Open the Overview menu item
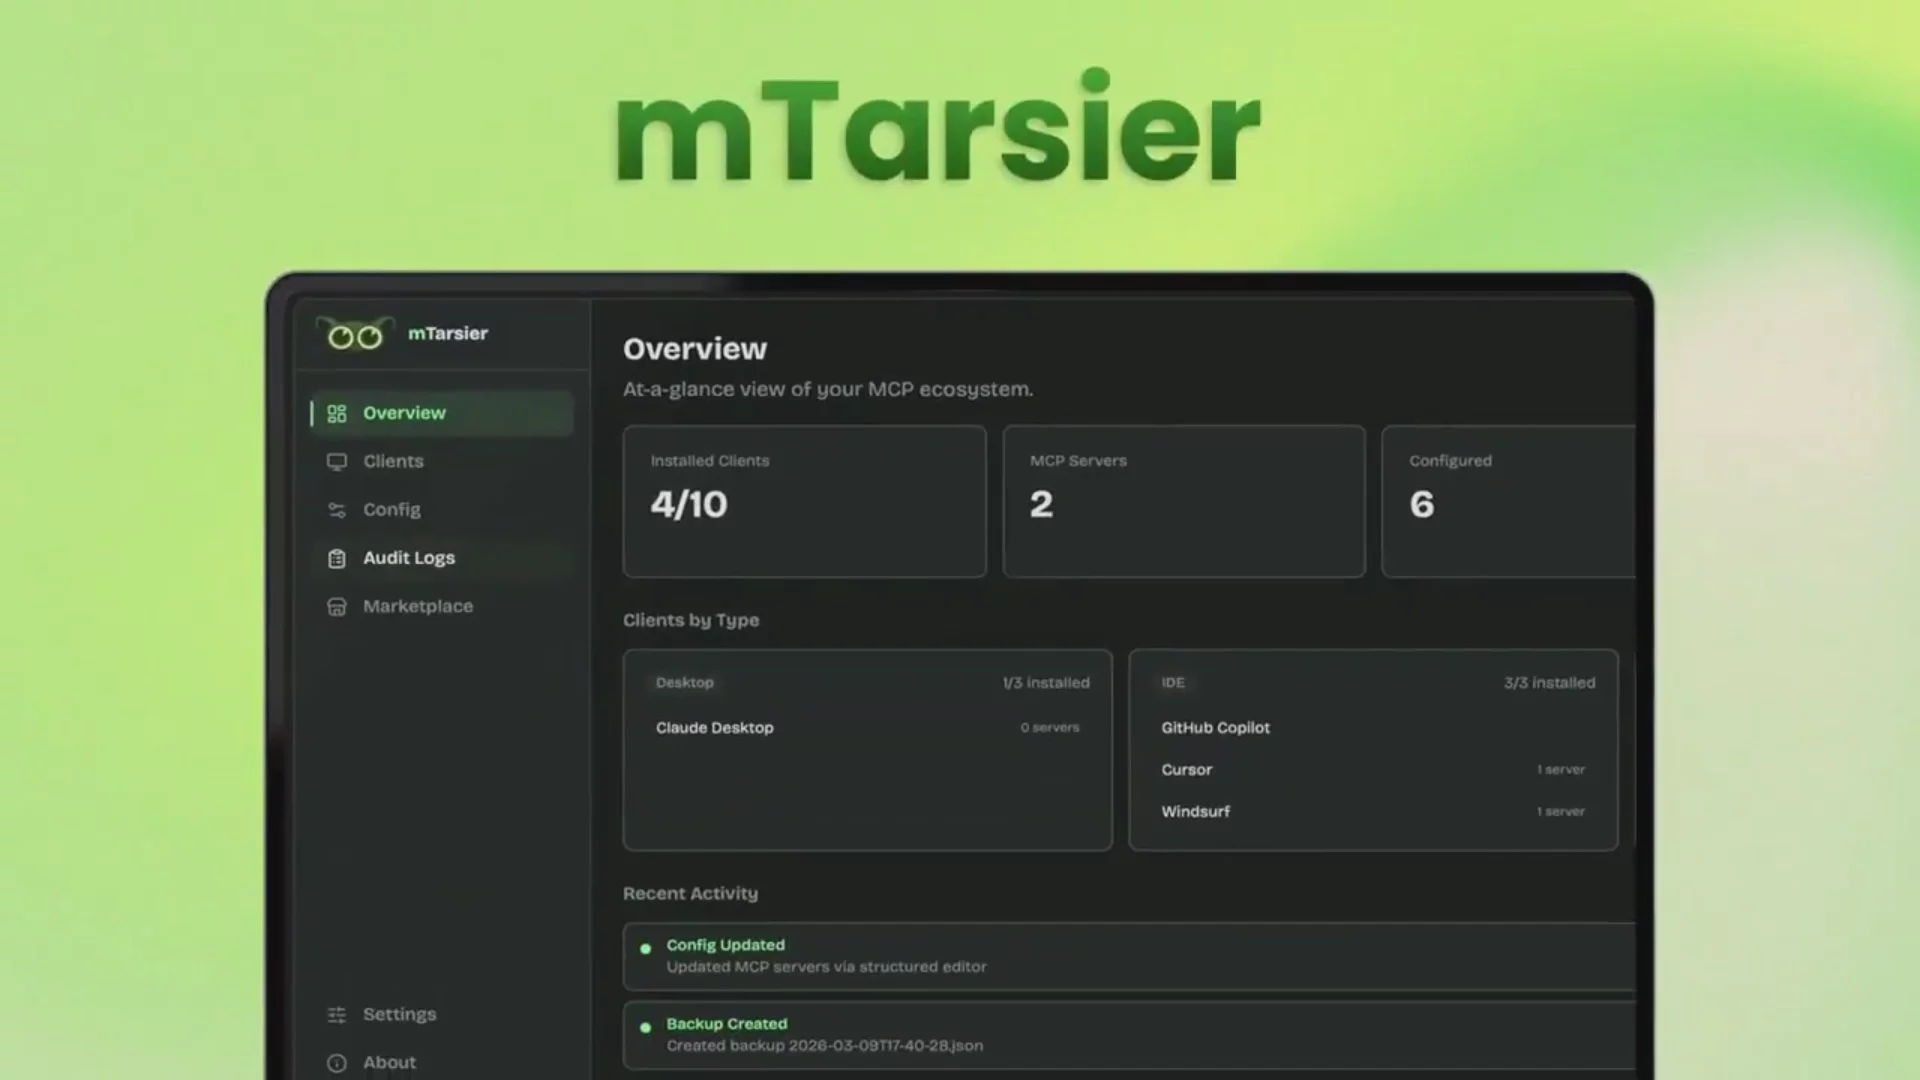The width and height of the screenshot is (1920, 1080). (441, 413)
